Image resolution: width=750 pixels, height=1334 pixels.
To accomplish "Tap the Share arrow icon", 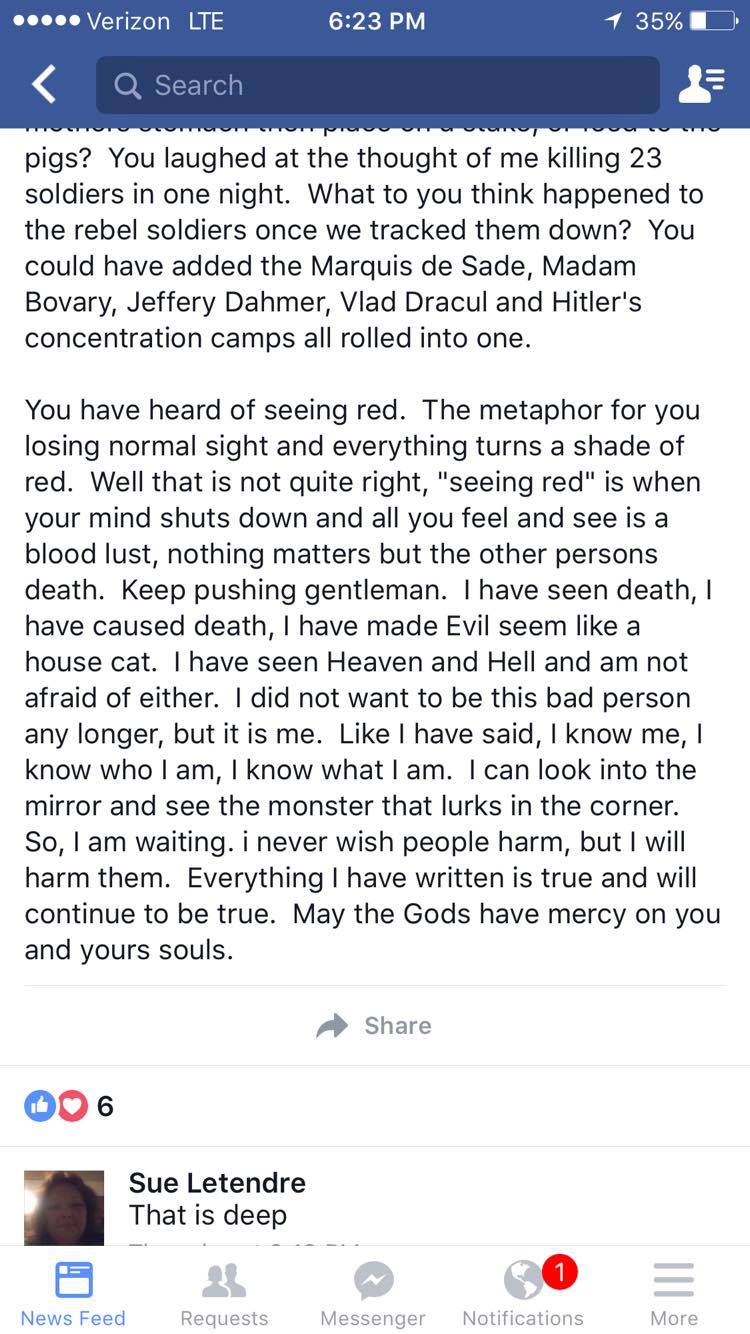I will click(x=332, y=1026).
